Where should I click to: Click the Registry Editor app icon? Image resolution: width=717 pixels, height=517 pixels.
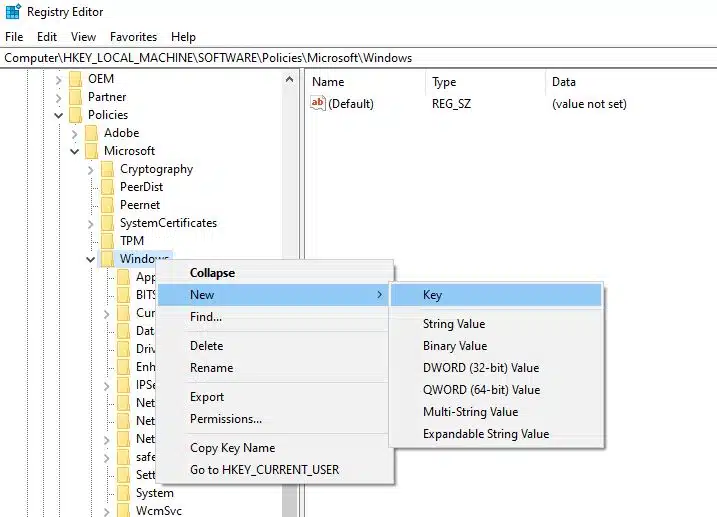pyautogui.click(x=13, y=11)
